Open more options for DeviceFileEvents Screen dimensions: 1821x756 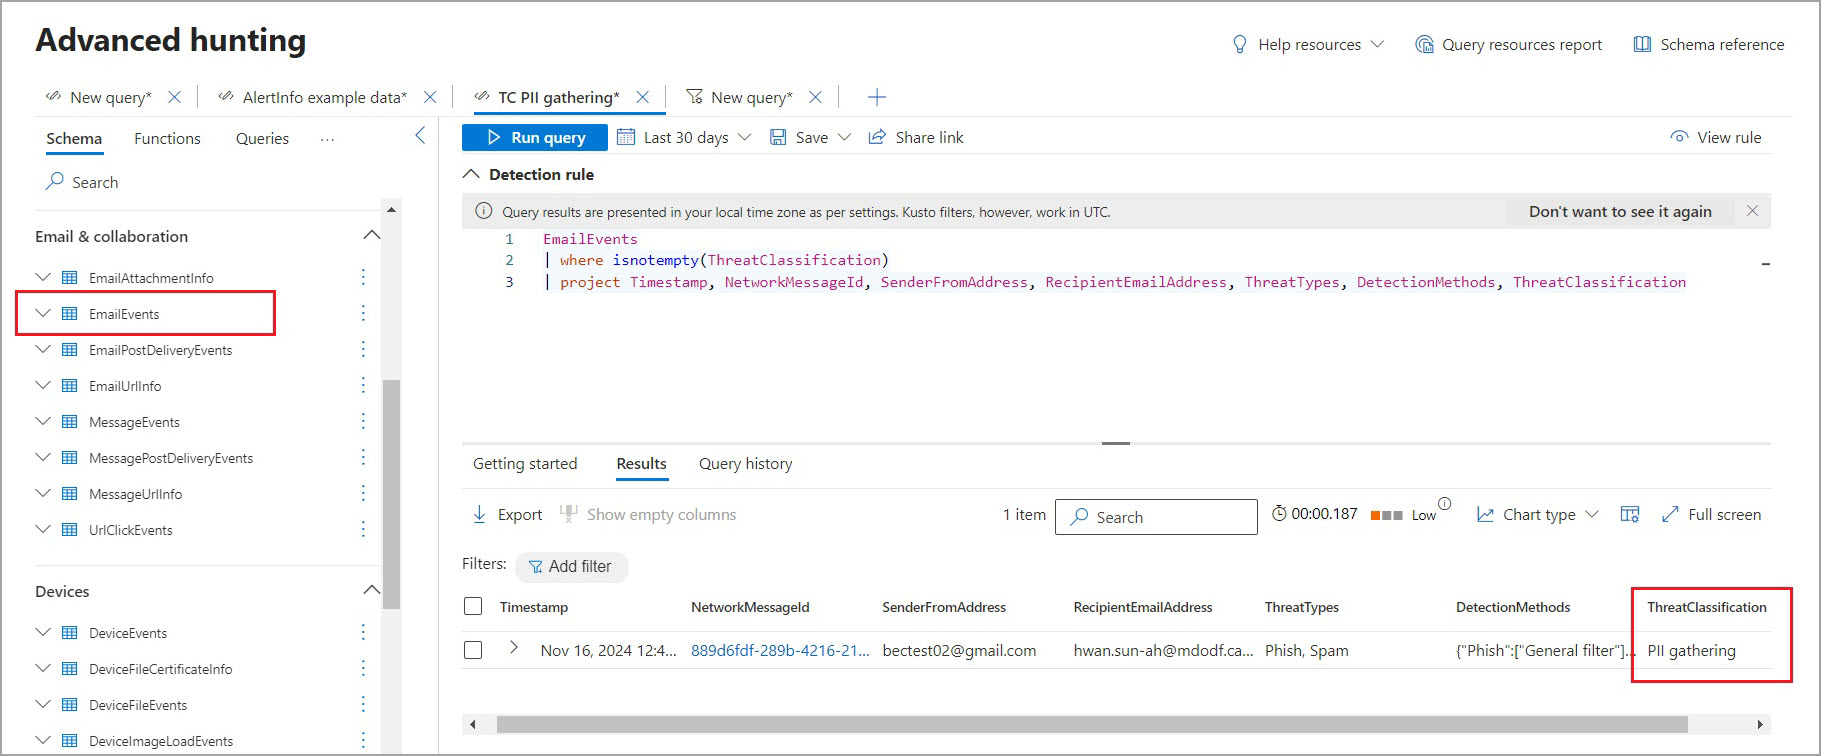363,704
